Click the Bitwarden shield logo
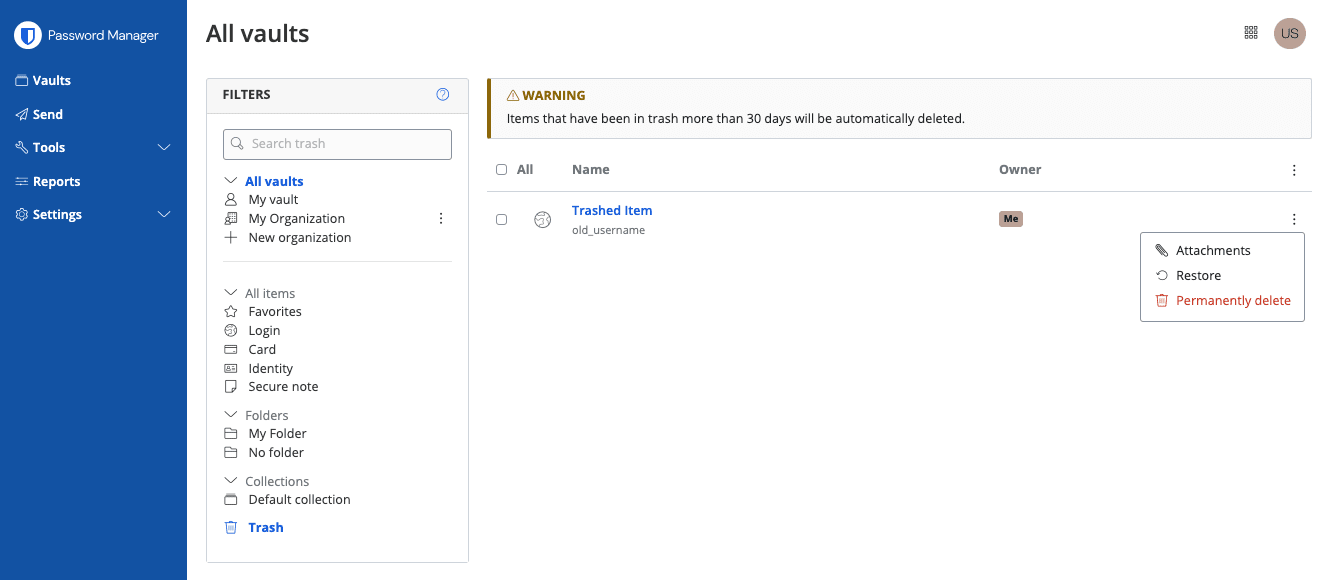 [28, 35]
